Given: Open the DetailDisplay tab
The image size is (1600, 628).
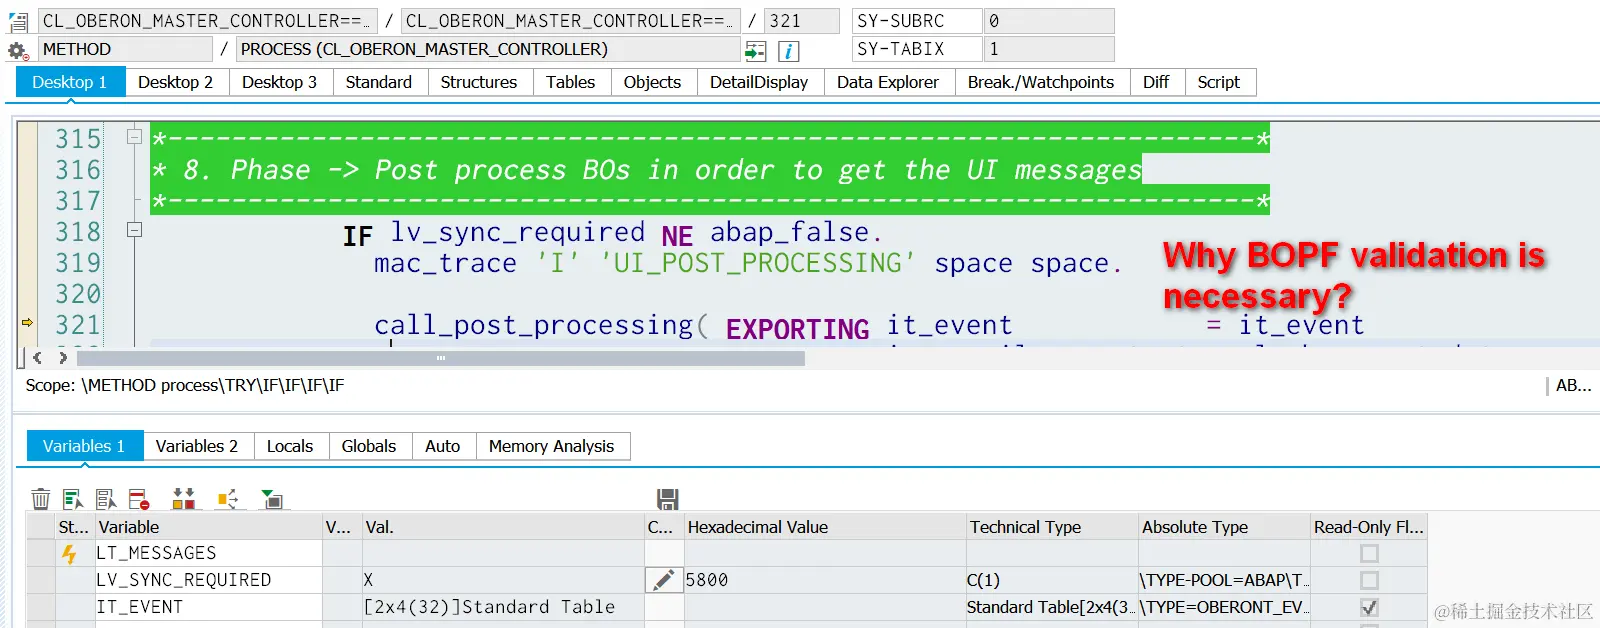Looking at the screenshot, I should click(x=759, y=82).
